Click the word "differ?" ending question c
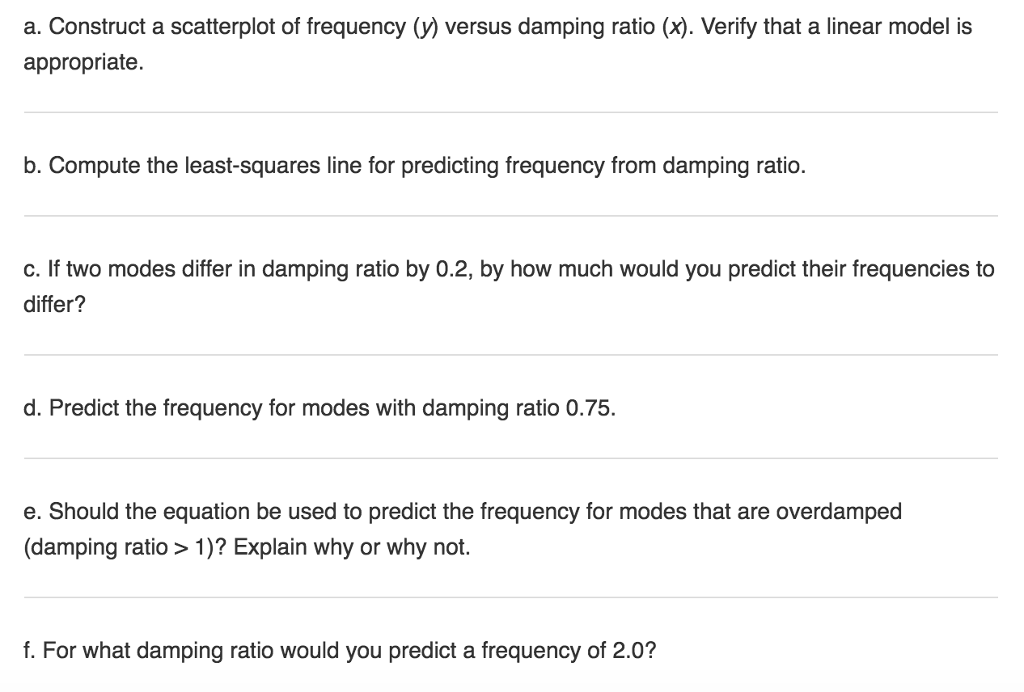Screen dimensions: 1024x692 55,304
